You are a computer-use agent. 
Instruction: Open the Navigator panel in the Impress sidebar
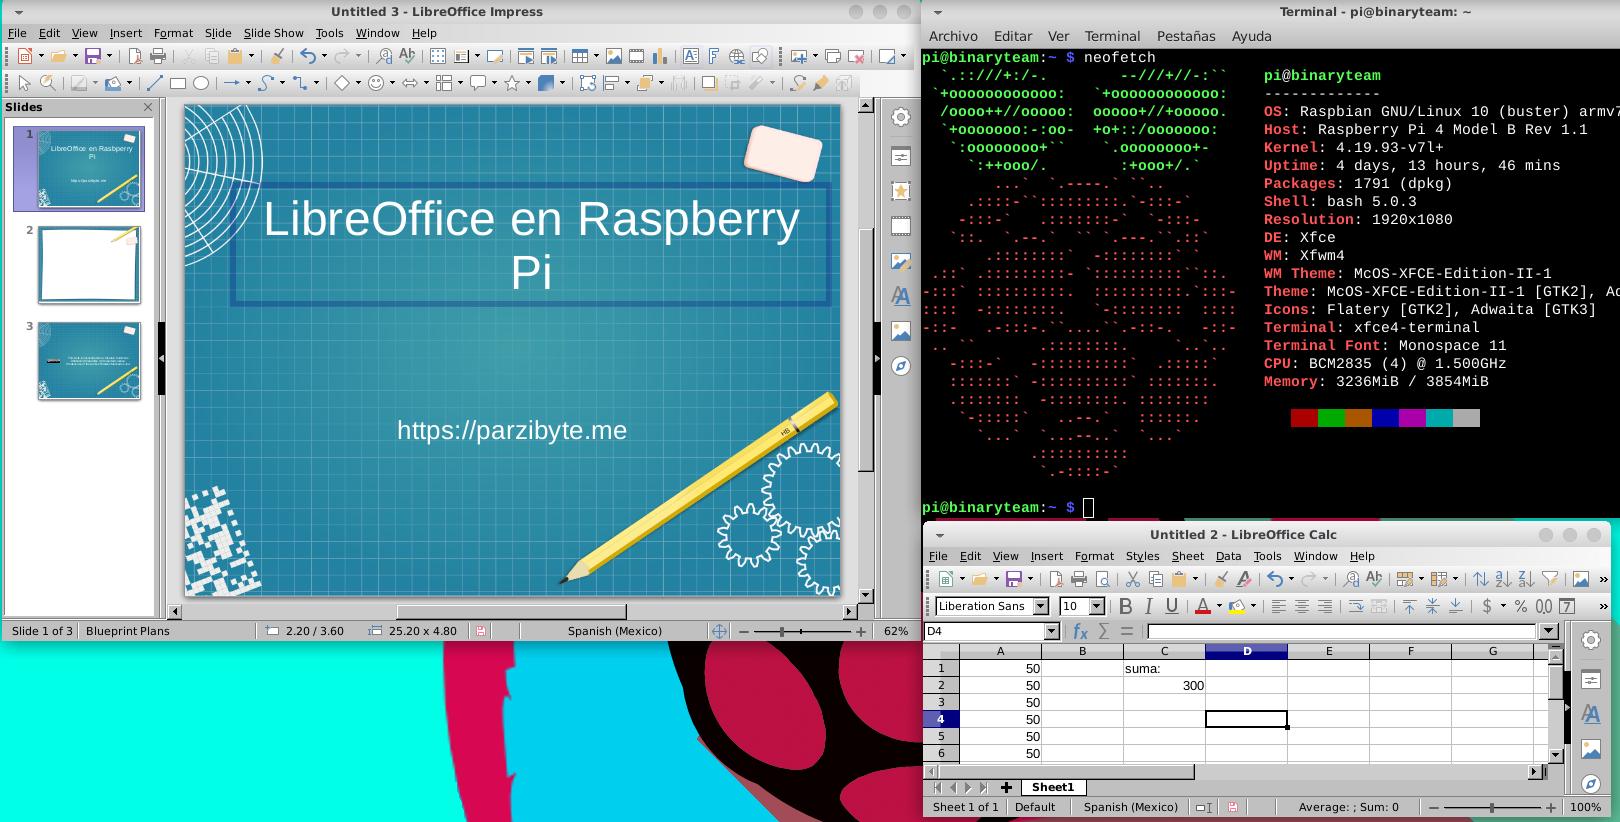point(901,366)
